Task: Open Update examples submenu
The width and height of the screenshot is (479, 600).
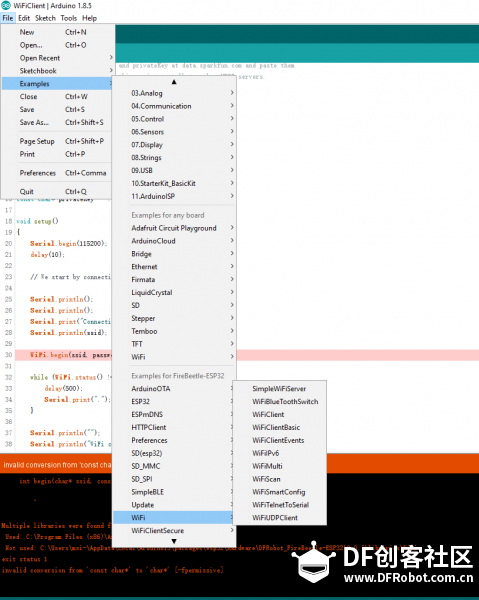Action: [174, 505]
